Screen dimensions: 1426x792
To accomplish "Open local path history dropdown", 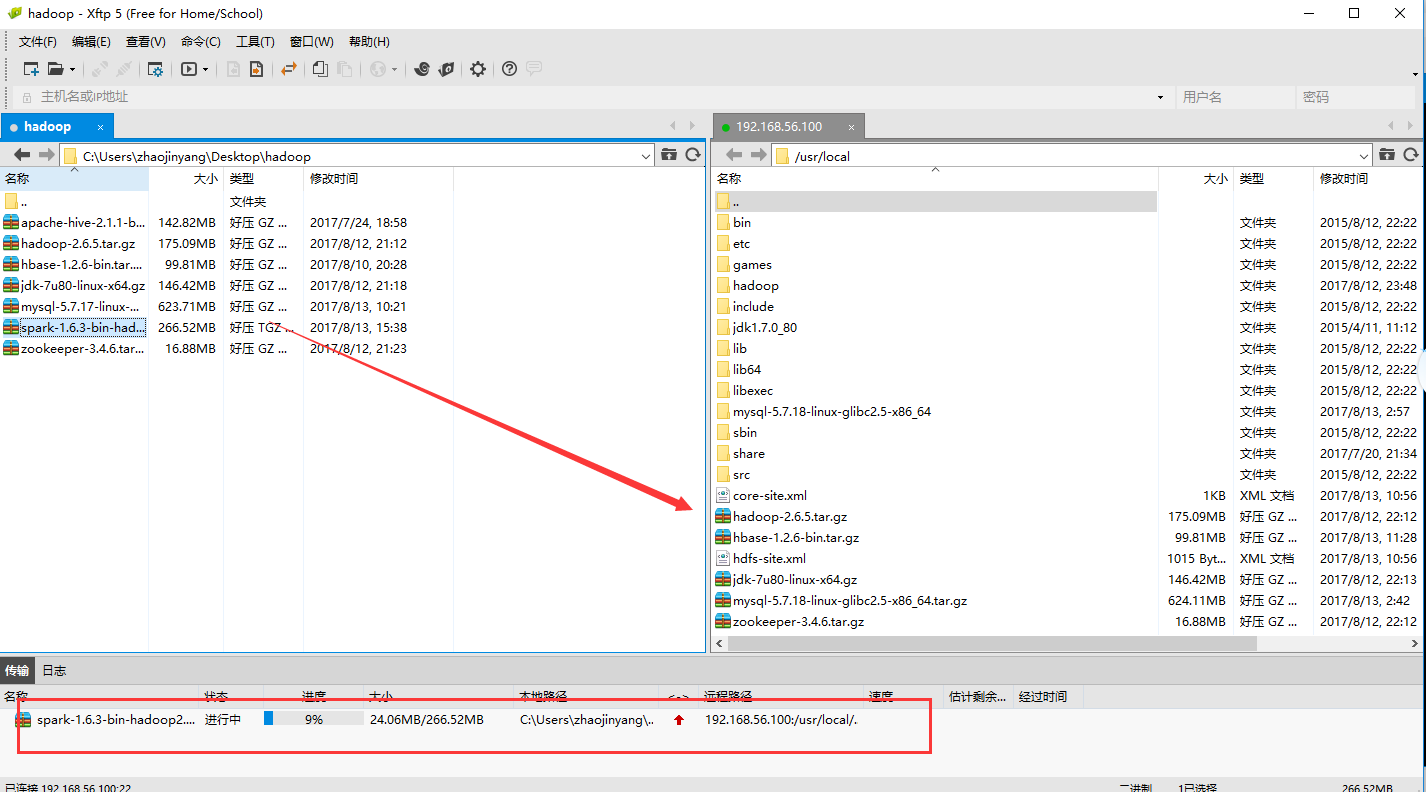I will click(645, 156).
